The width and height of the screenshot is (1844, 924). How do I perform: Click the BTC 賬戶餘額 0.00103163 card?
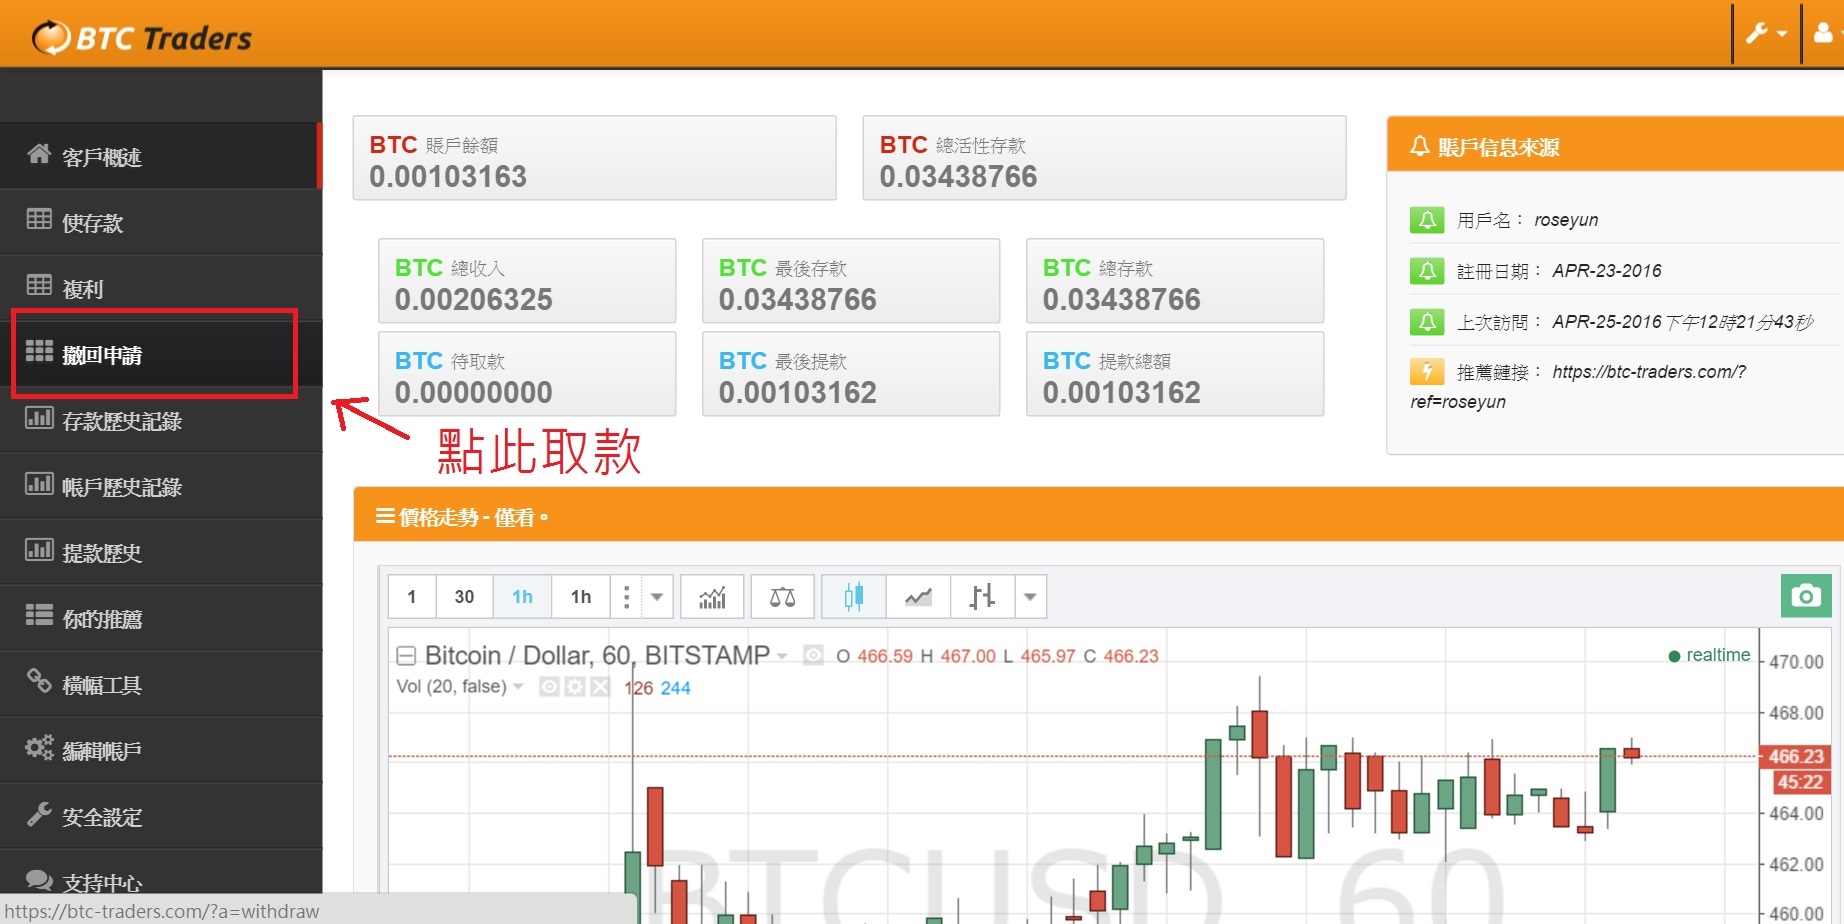(x=594, y=158)
